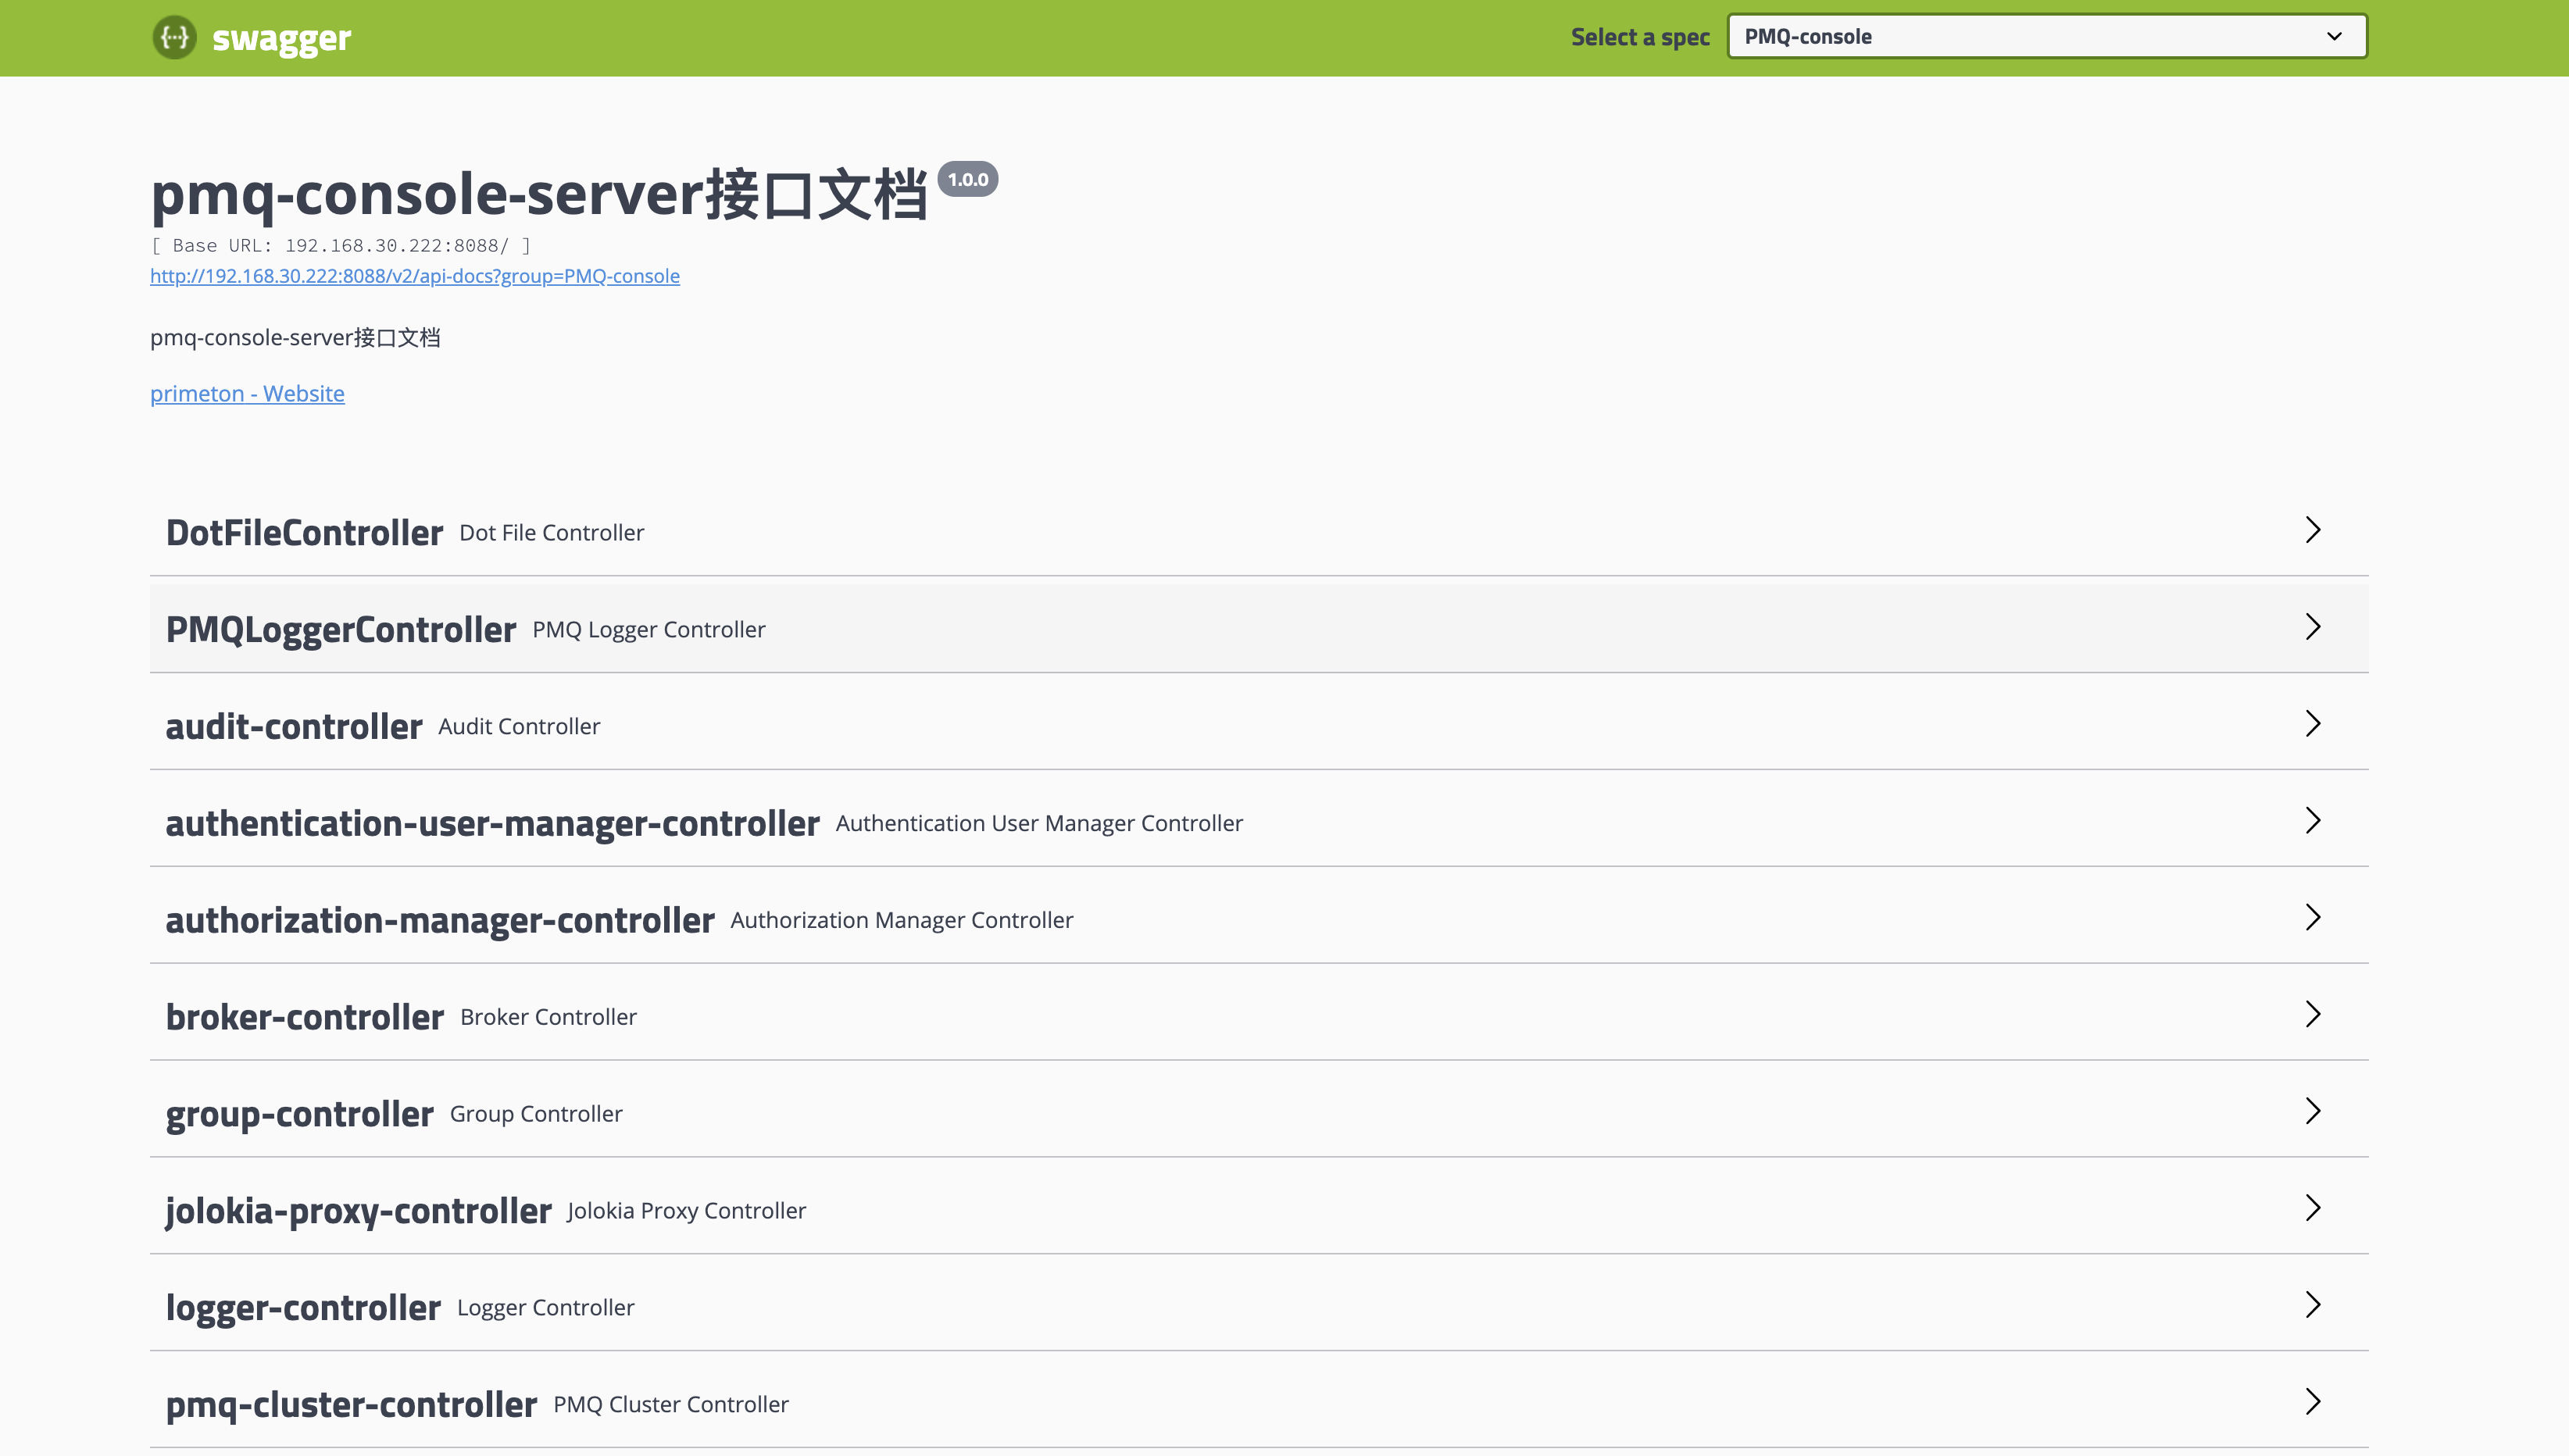This screenshot has height=1456, width=2569.
Task: Open the api-docs PMQ-console URL link
Action: tap(414, 276)
